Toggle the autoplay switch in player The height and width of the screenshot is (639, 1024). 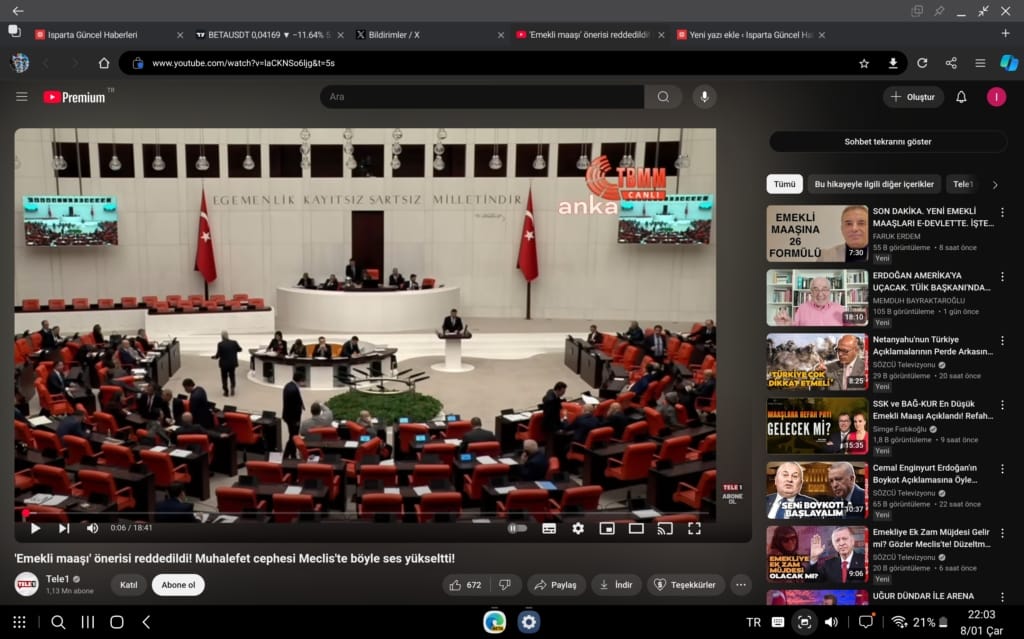[x=517, y=528]
